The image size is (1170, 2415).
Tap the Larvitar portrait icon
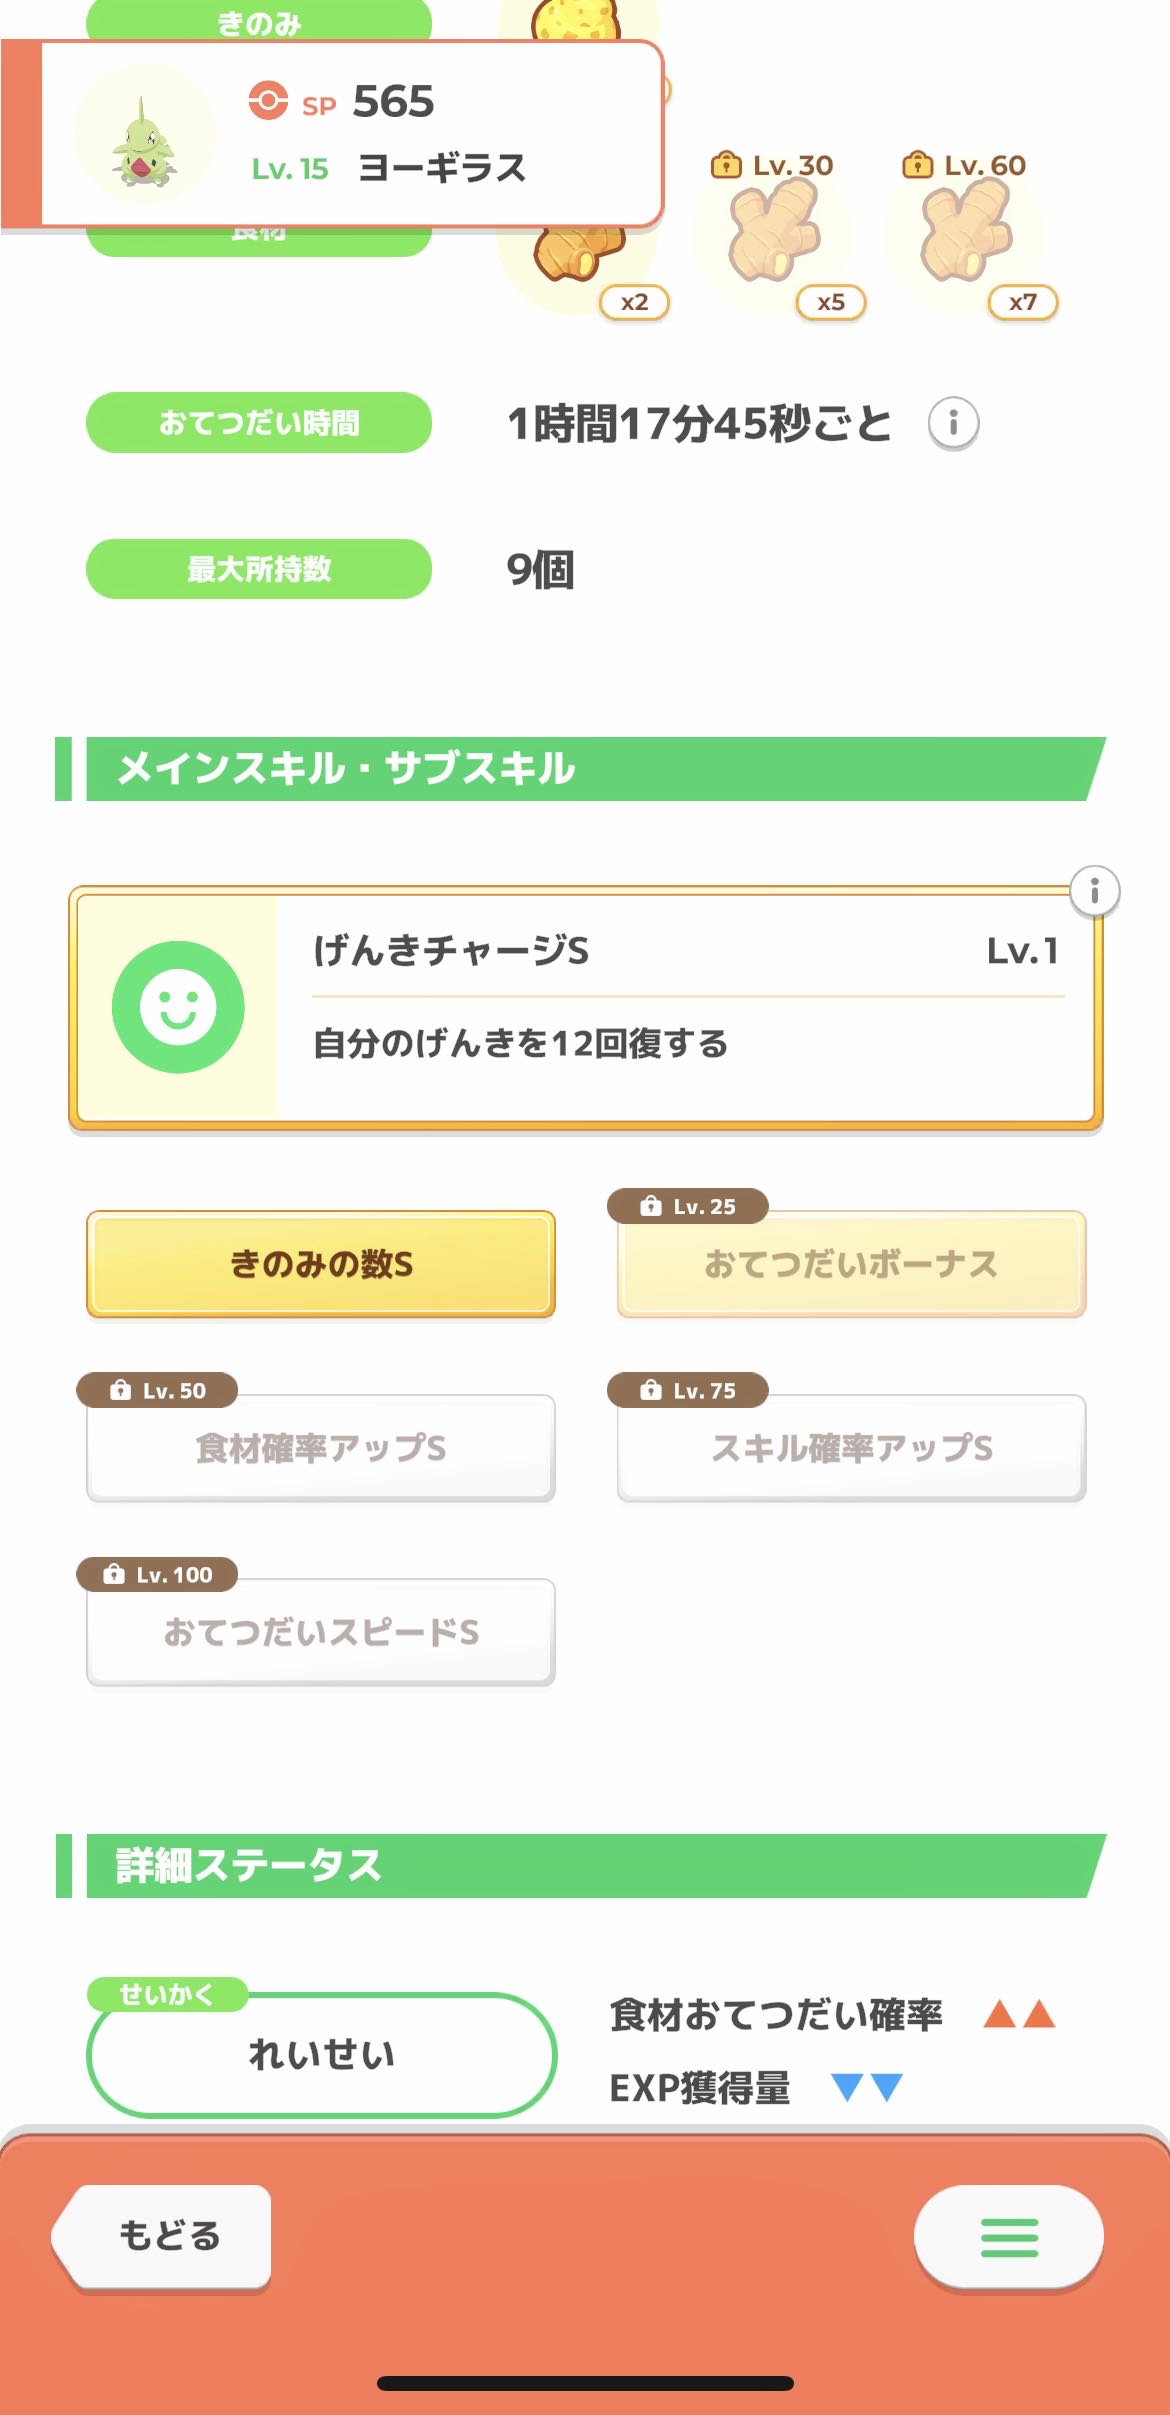click(x=145, y=135)
